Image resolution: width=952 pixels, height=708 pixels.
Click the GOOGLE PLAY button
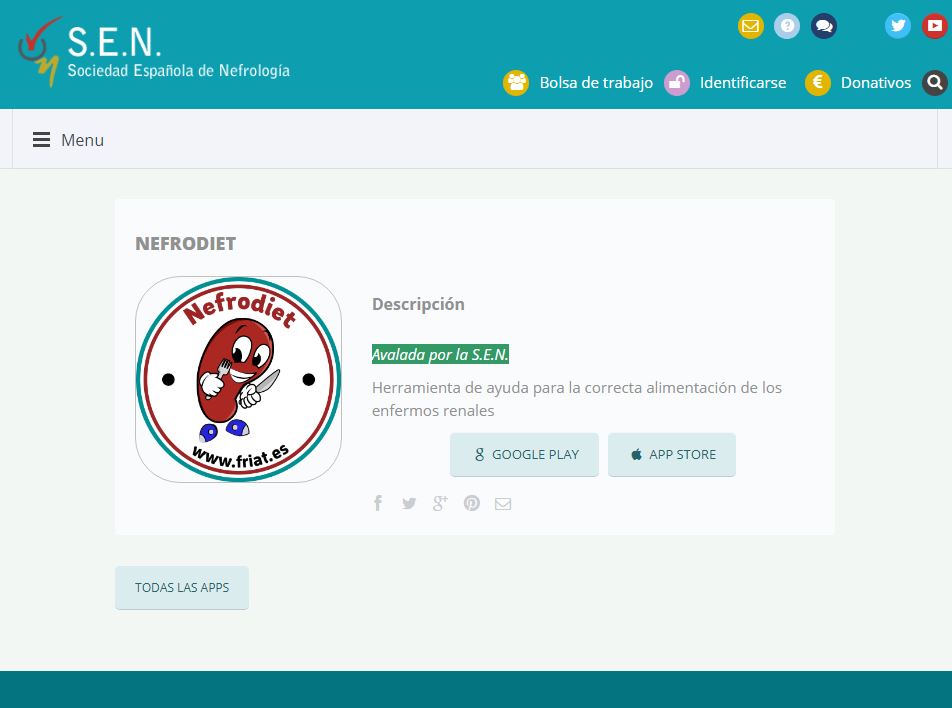click(x=524, y=454)
